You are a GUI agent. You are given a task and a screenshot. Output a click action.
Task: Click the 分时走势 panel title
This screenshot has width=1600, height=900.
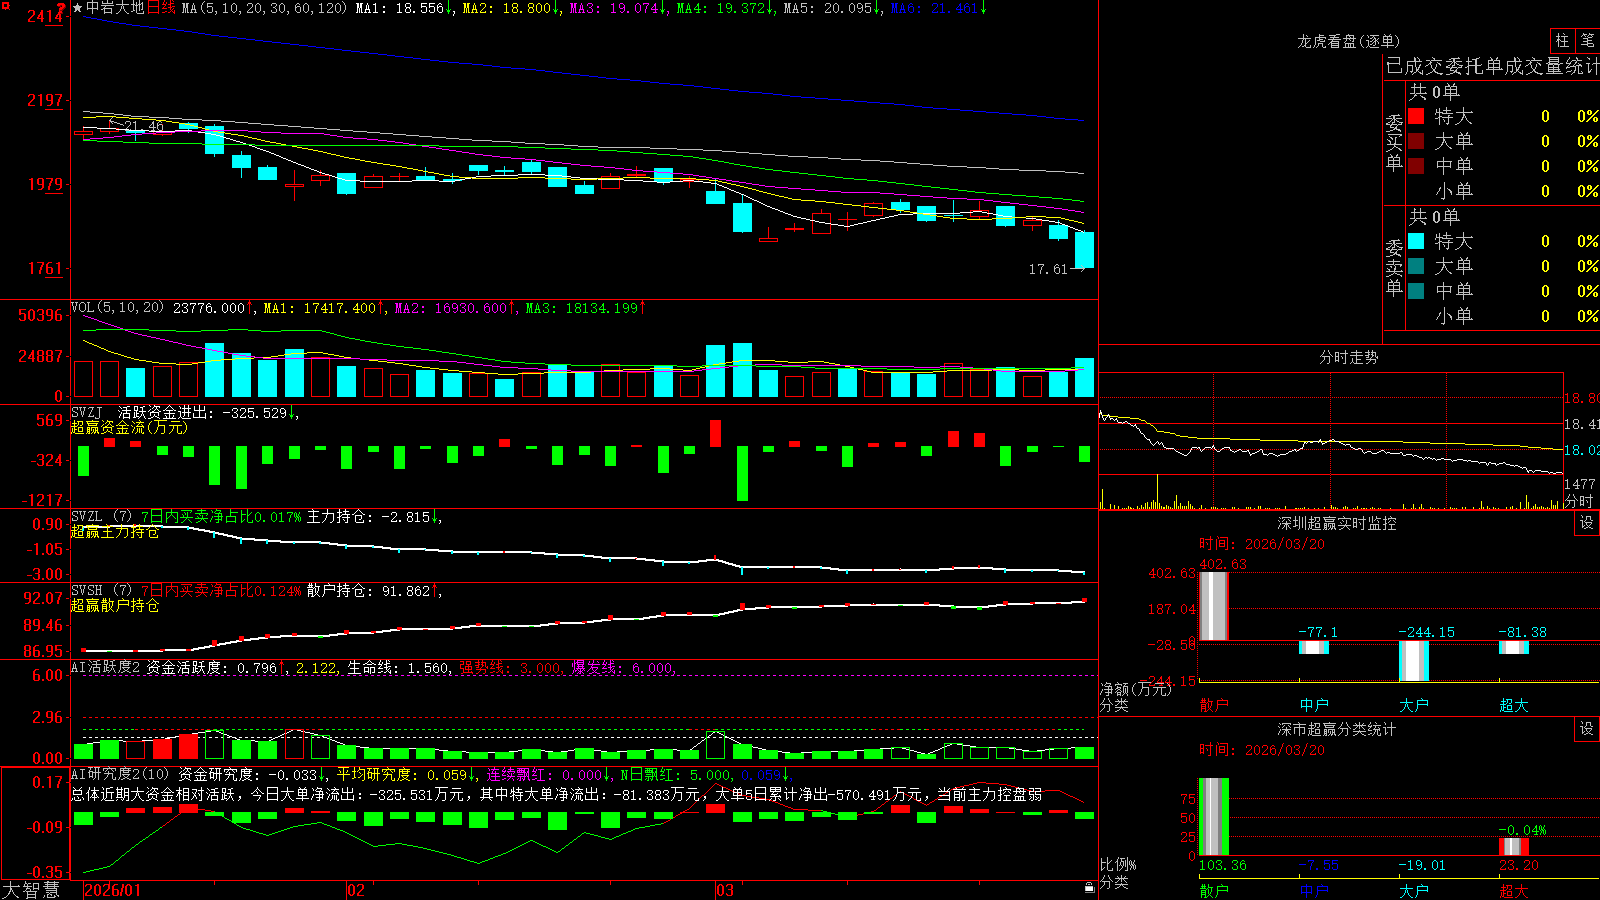pyautogui.click(x=1348, y=357)
